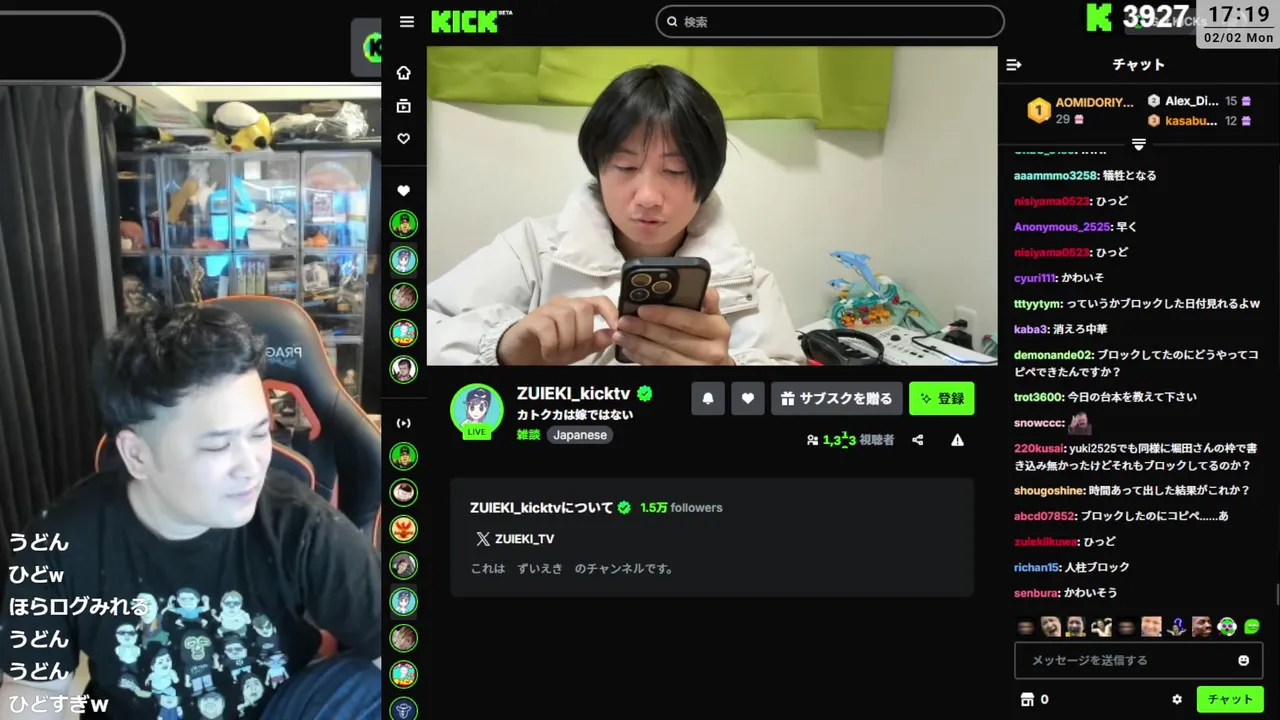Open chat settings gear icon
The image size is (1280, 720).
pyautogui.click(x=1177, y=700)
